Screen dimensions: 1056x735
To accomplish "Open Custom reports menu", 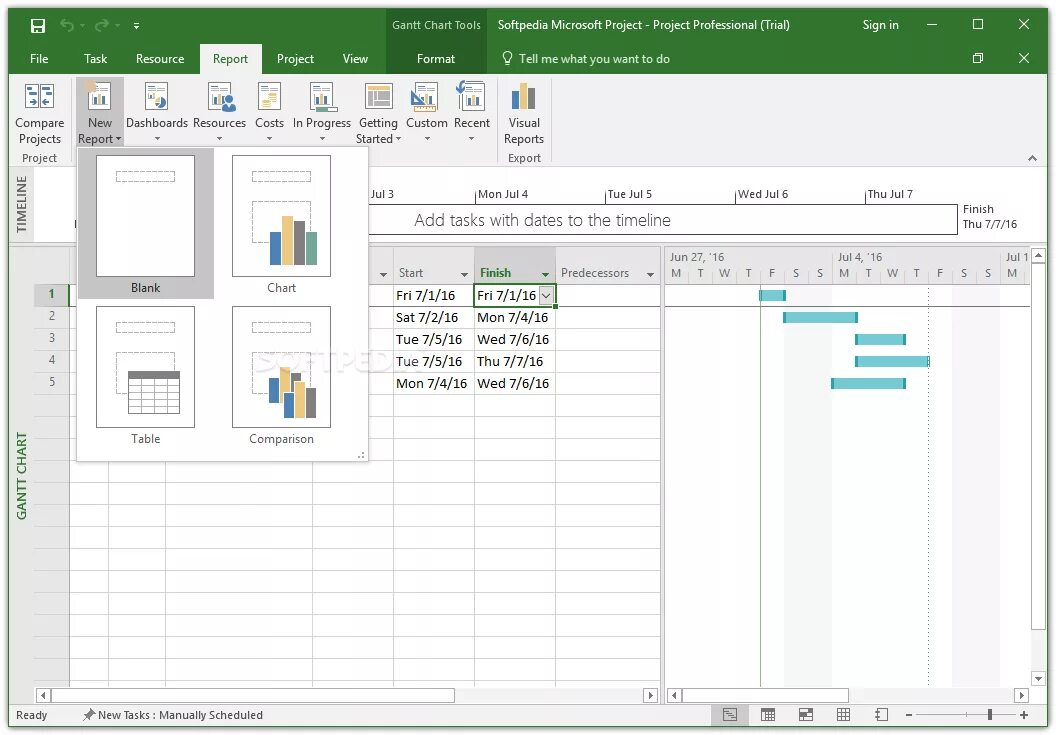I will (427, 113).
